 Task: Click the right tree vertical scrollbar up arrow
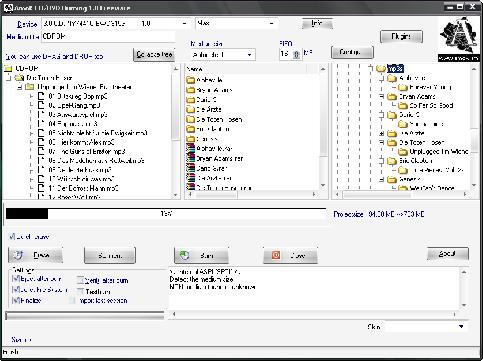pos(474,69)
